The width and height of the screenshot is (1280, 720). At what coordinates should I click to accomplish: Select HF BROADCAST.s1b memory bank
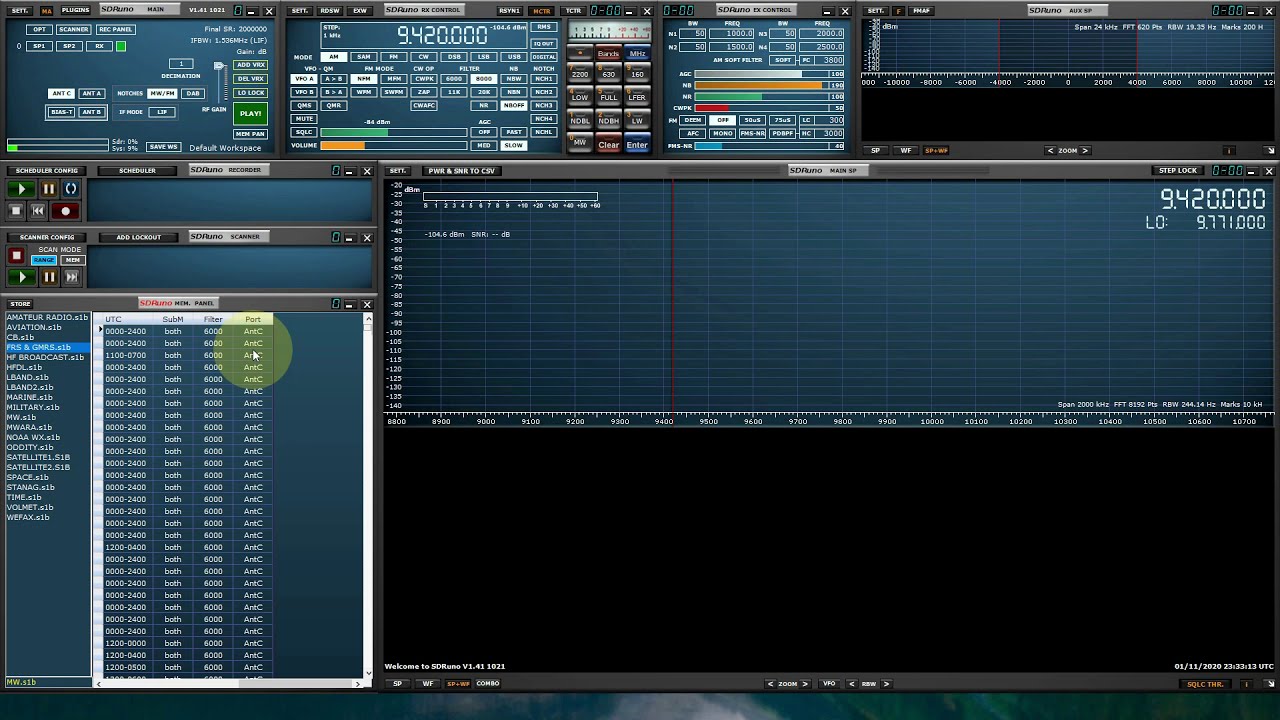[45, 357]
